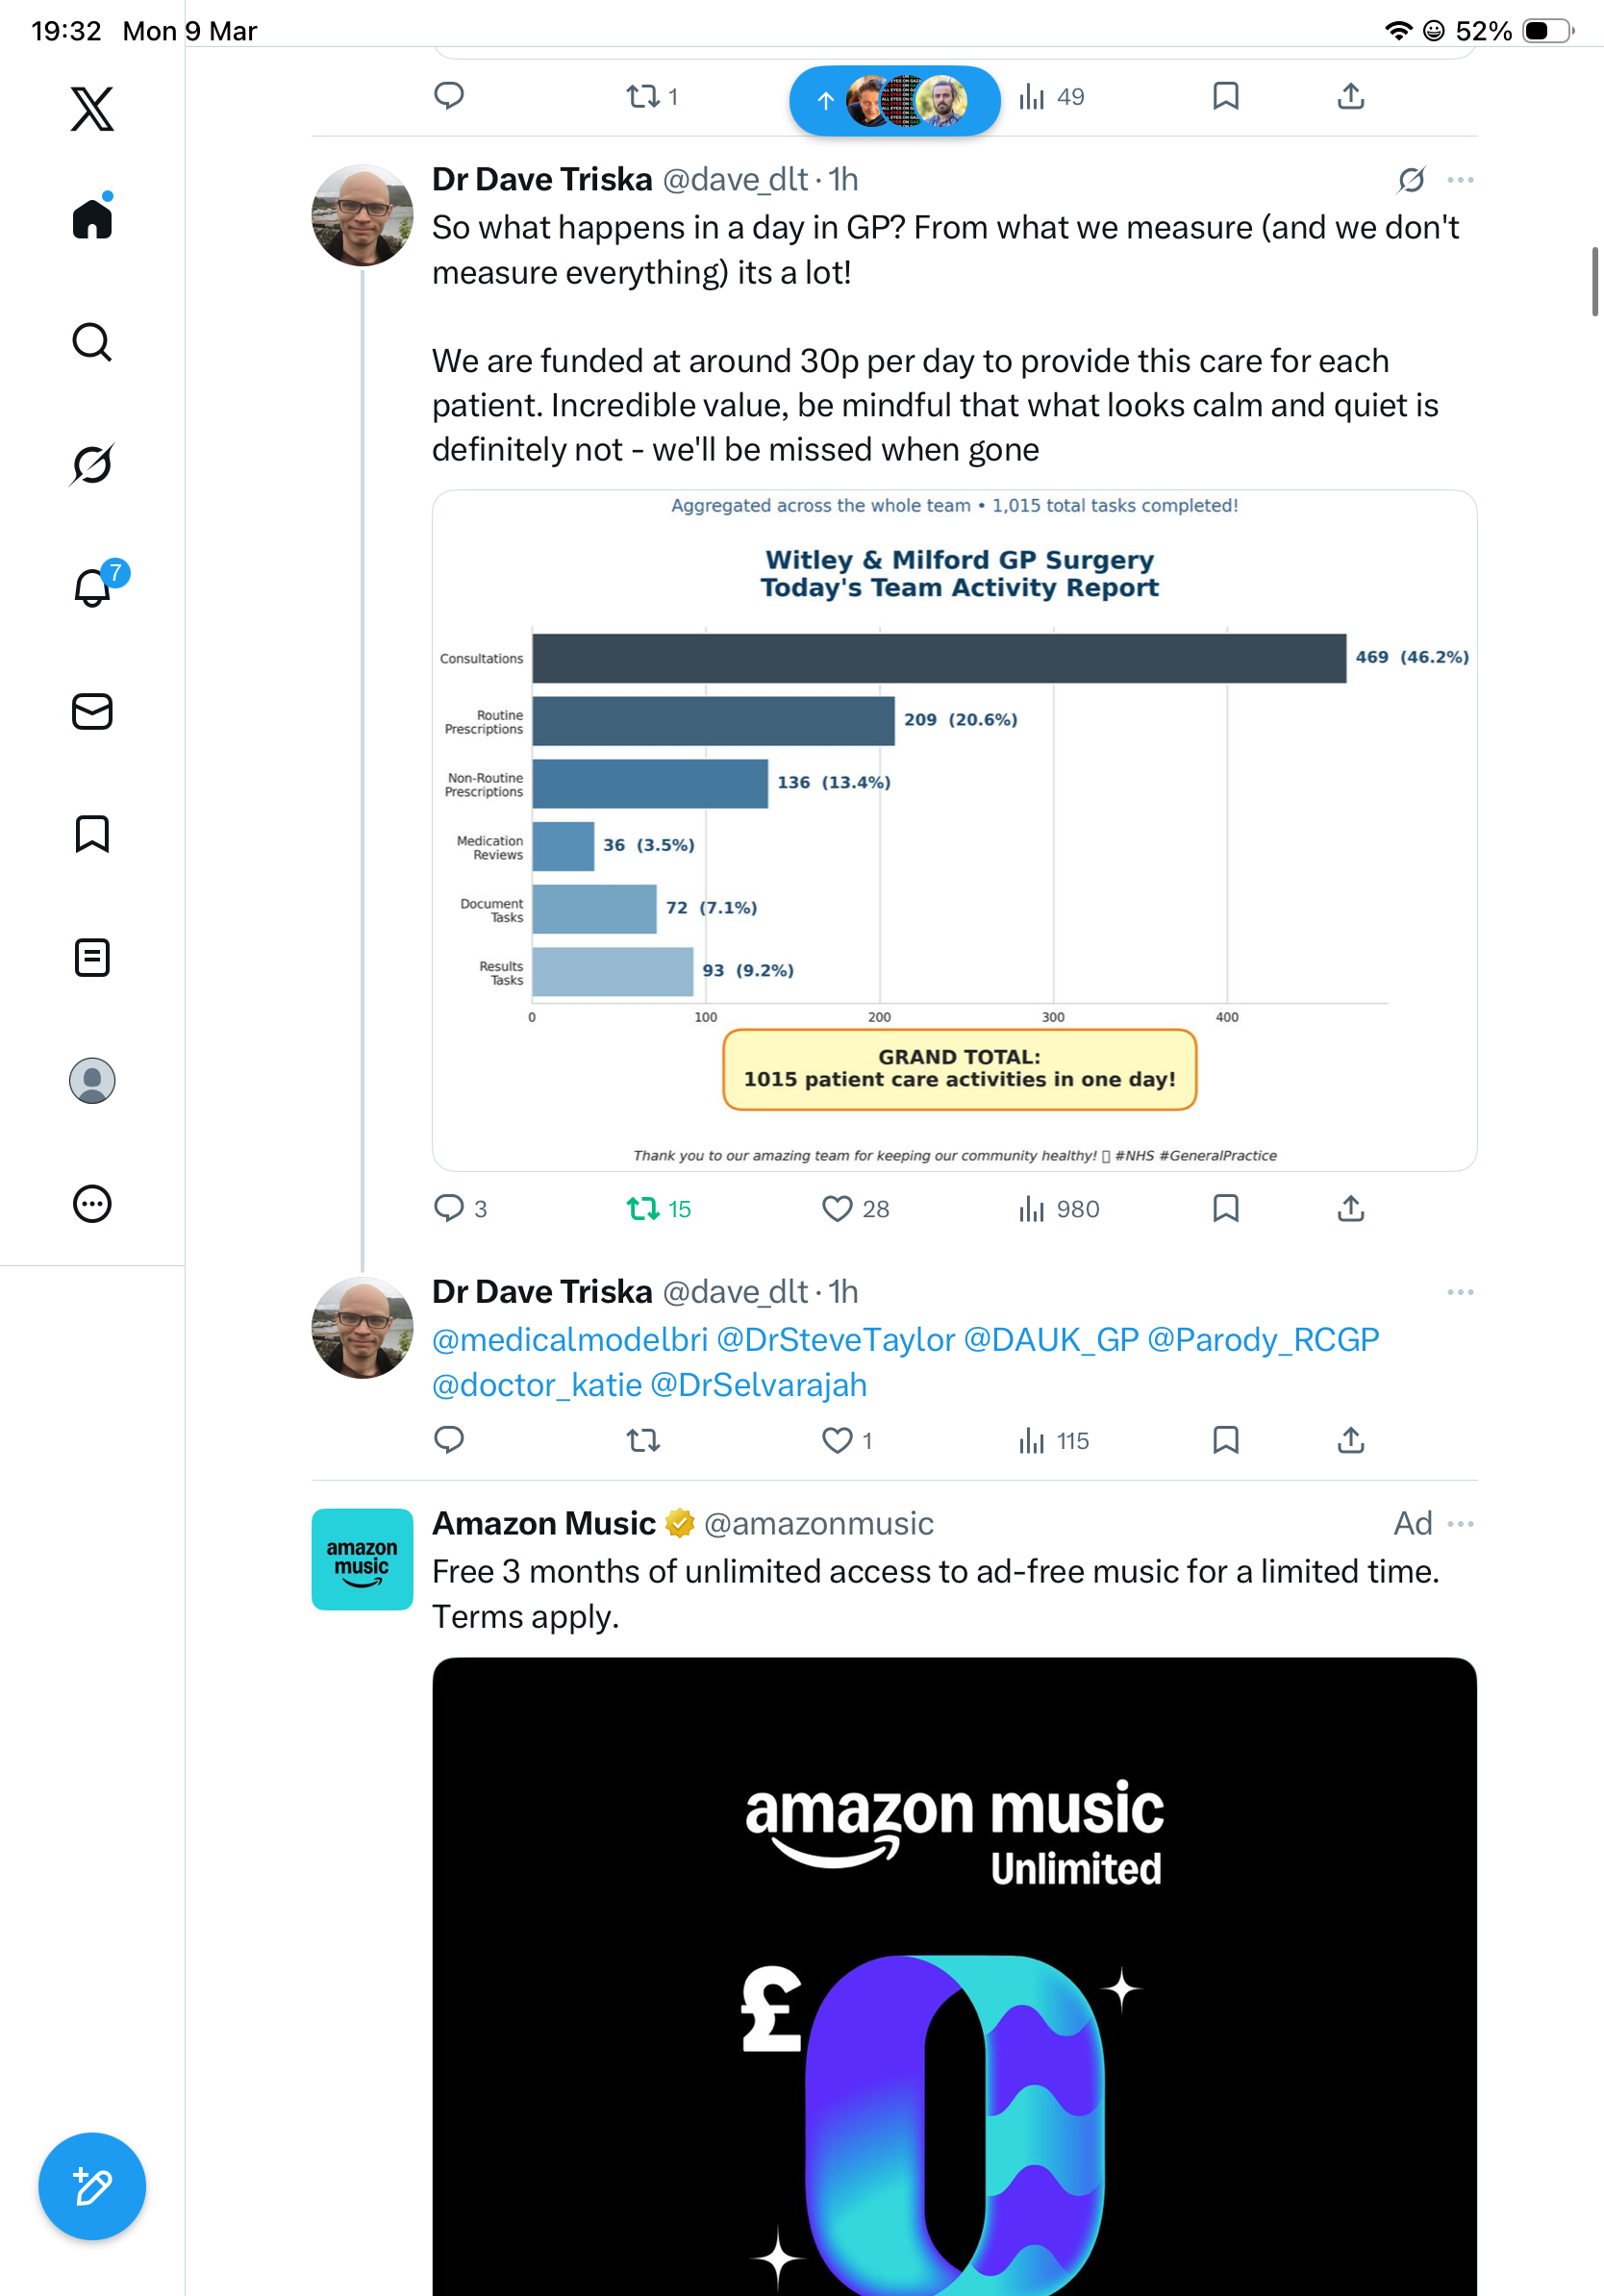Expand the sidebar More menu
Viewport: 1604px width, 2296px height.
(92, 1204)
